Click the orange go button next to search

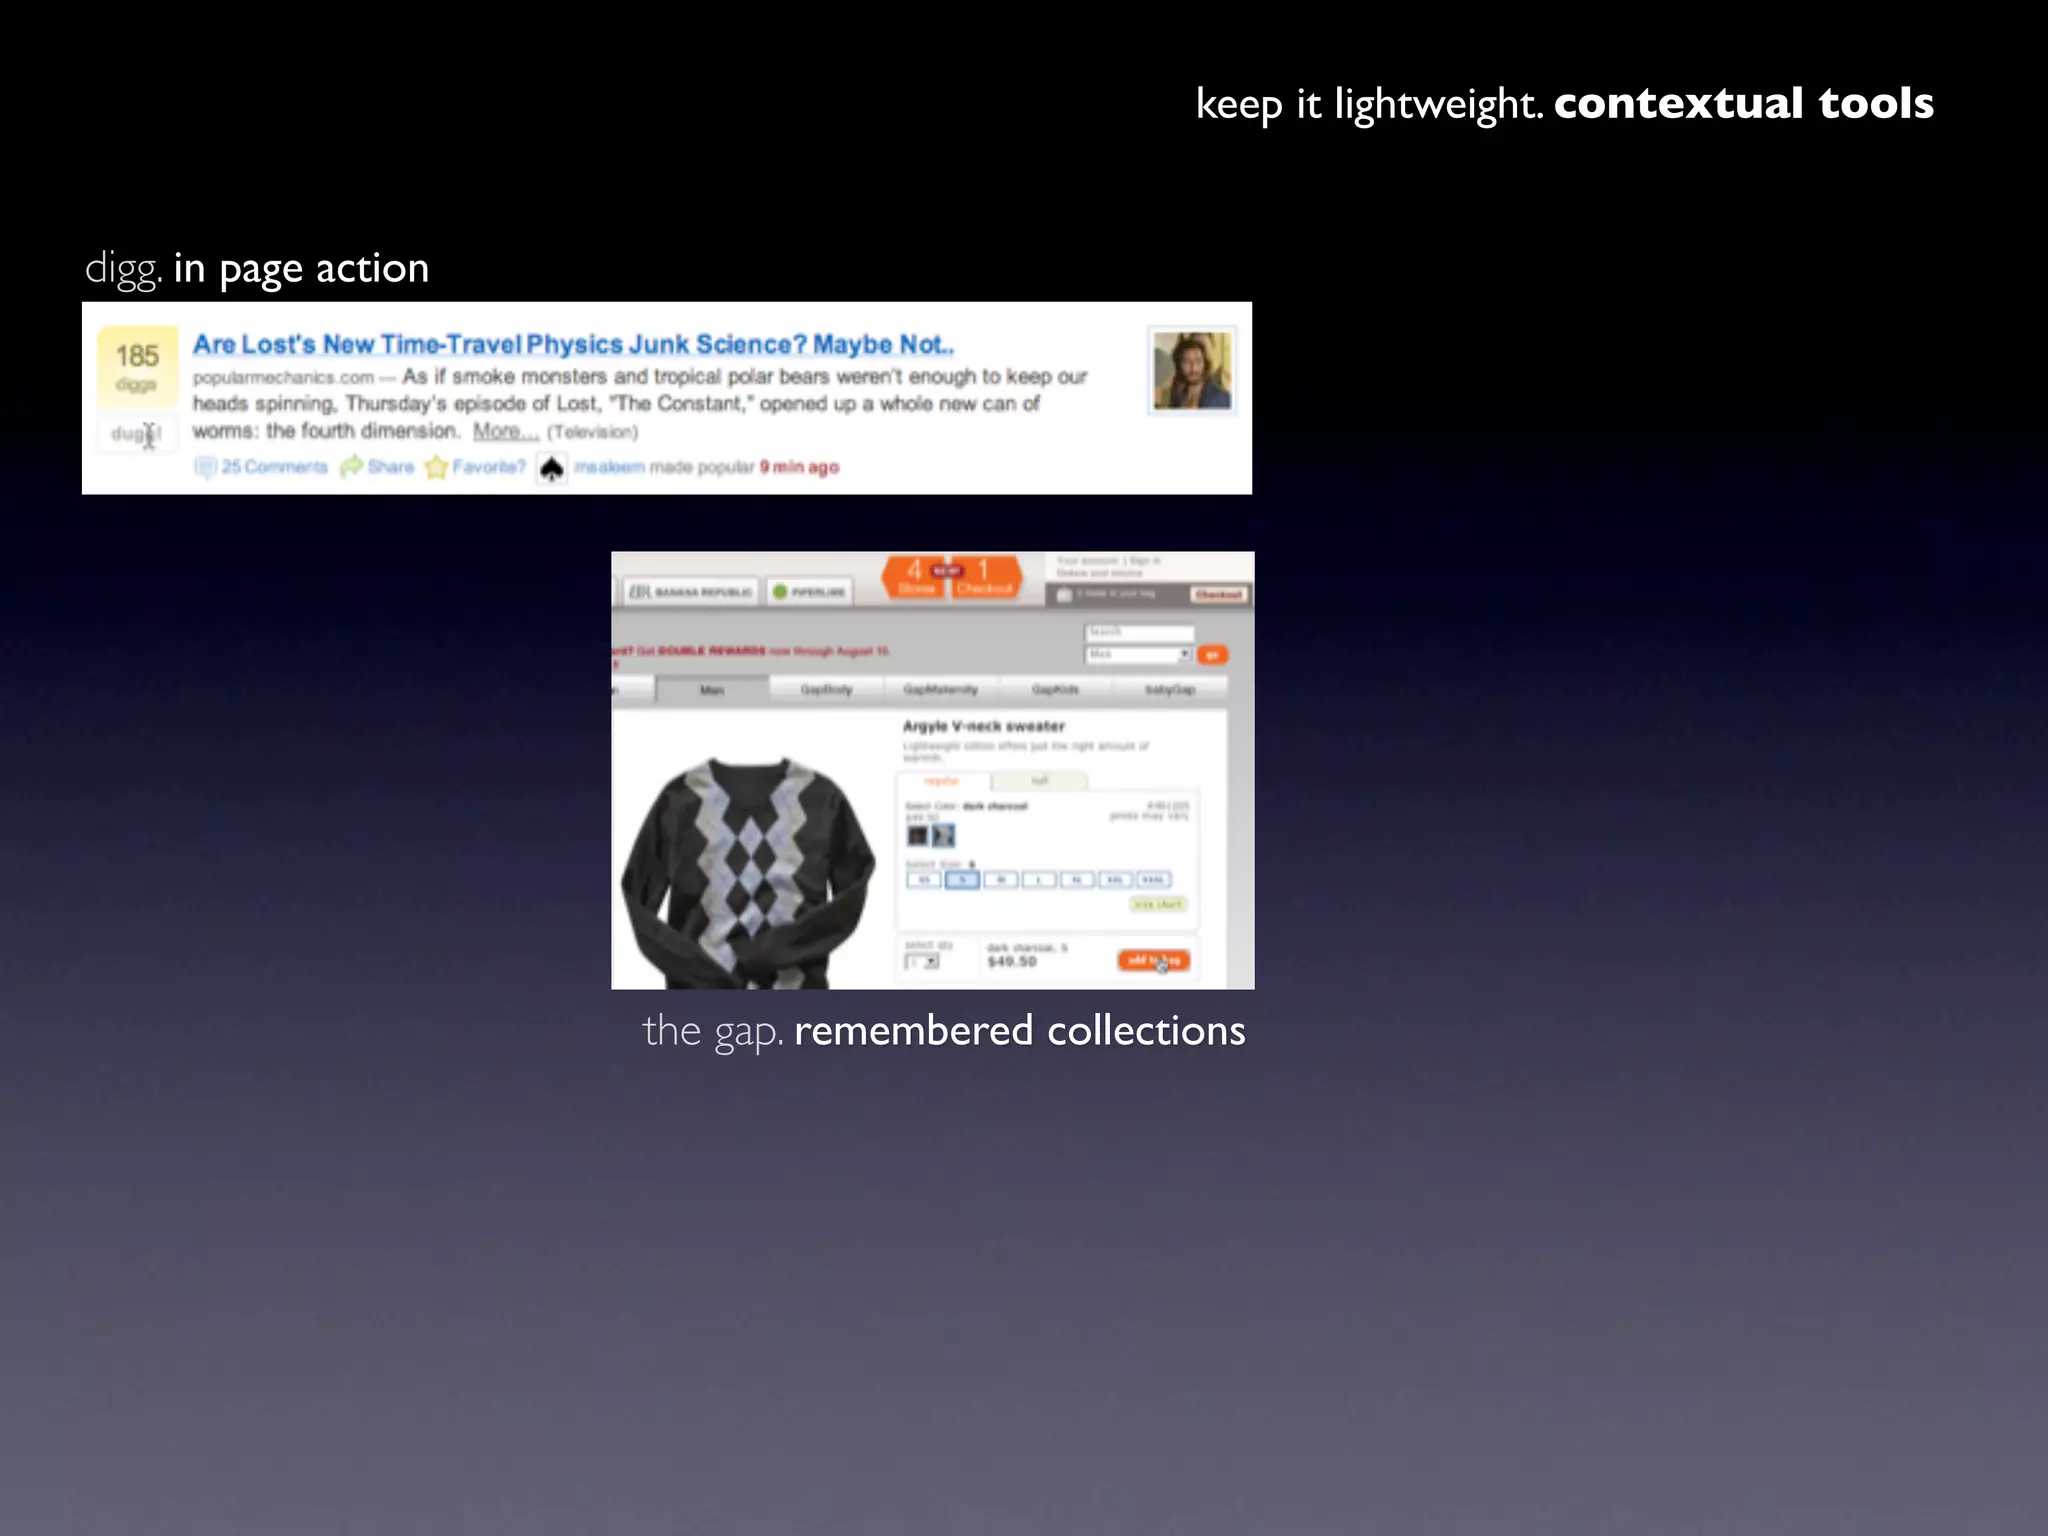pos(1212,655)
